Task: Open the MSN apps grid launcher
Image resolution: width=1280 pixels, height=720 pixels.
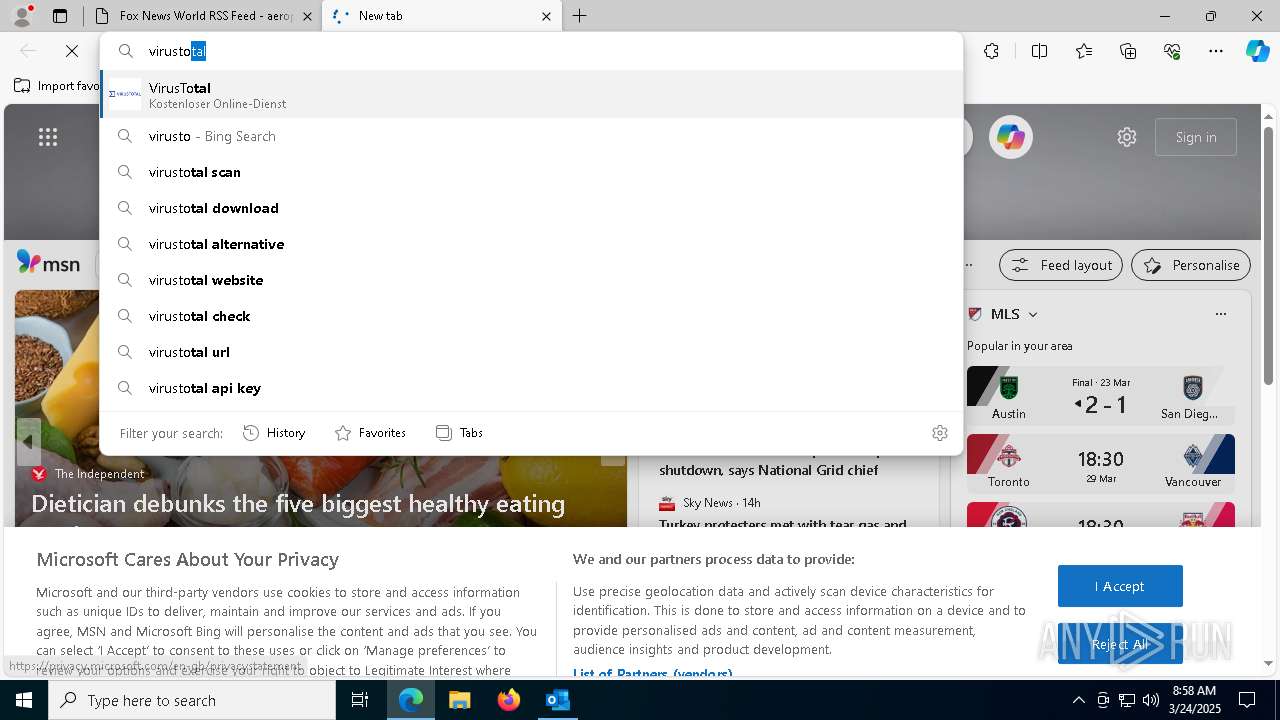Action: [x=48, y=137]
